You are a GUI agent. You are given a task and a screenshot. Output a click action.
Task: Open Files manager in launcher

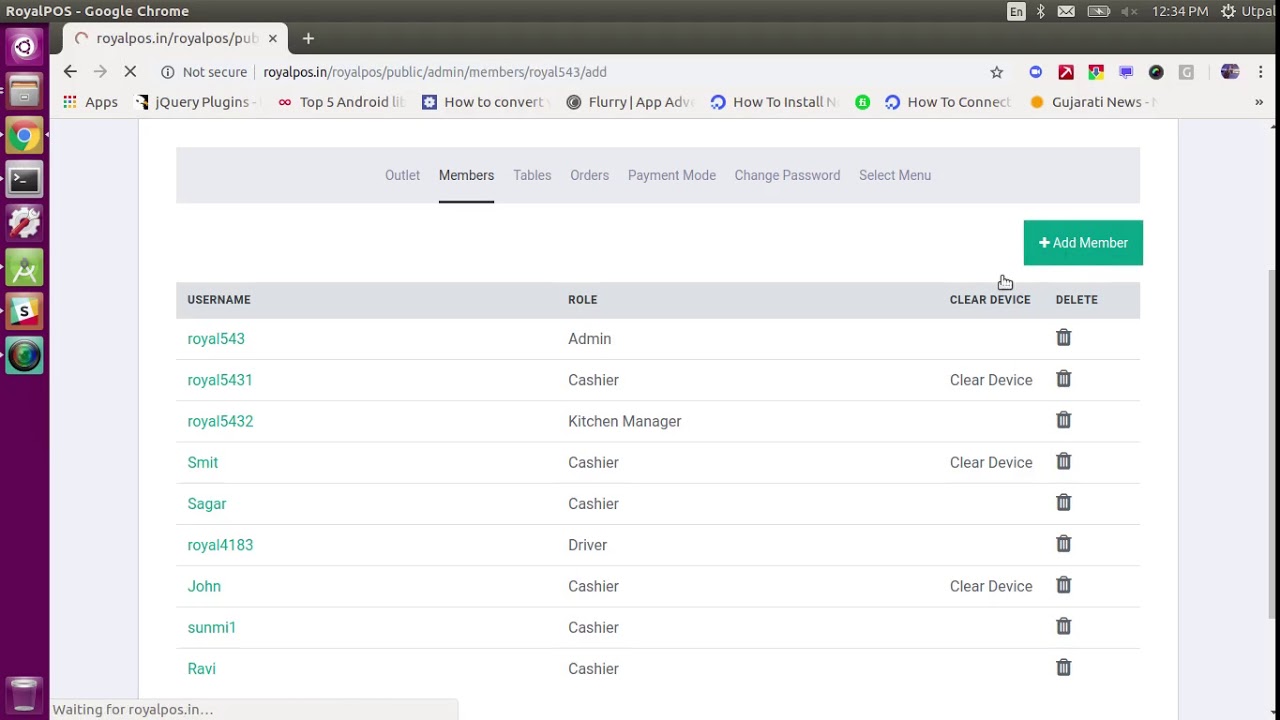[24, 91]
